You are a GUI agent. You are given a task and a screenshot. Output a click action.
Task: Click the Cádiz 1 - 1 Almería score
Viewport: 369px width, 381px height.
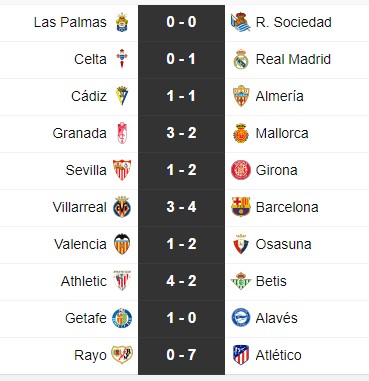(x=181, y=96)
